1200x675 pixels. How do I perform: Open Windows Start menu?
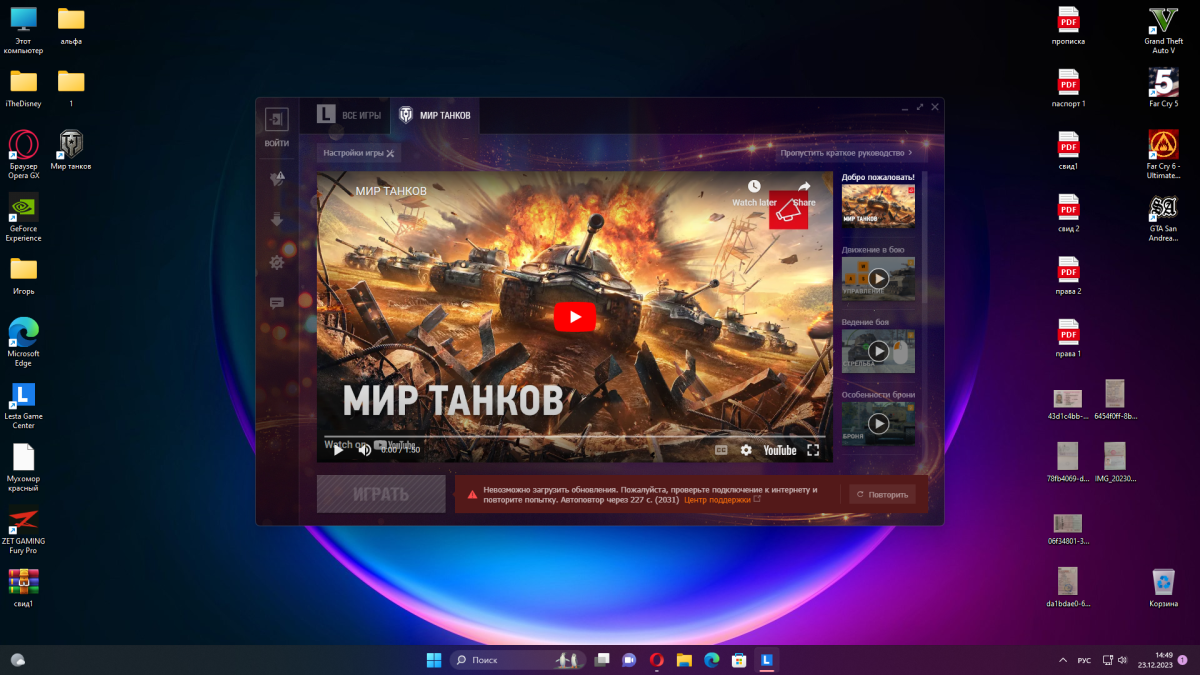click(434, 659)
